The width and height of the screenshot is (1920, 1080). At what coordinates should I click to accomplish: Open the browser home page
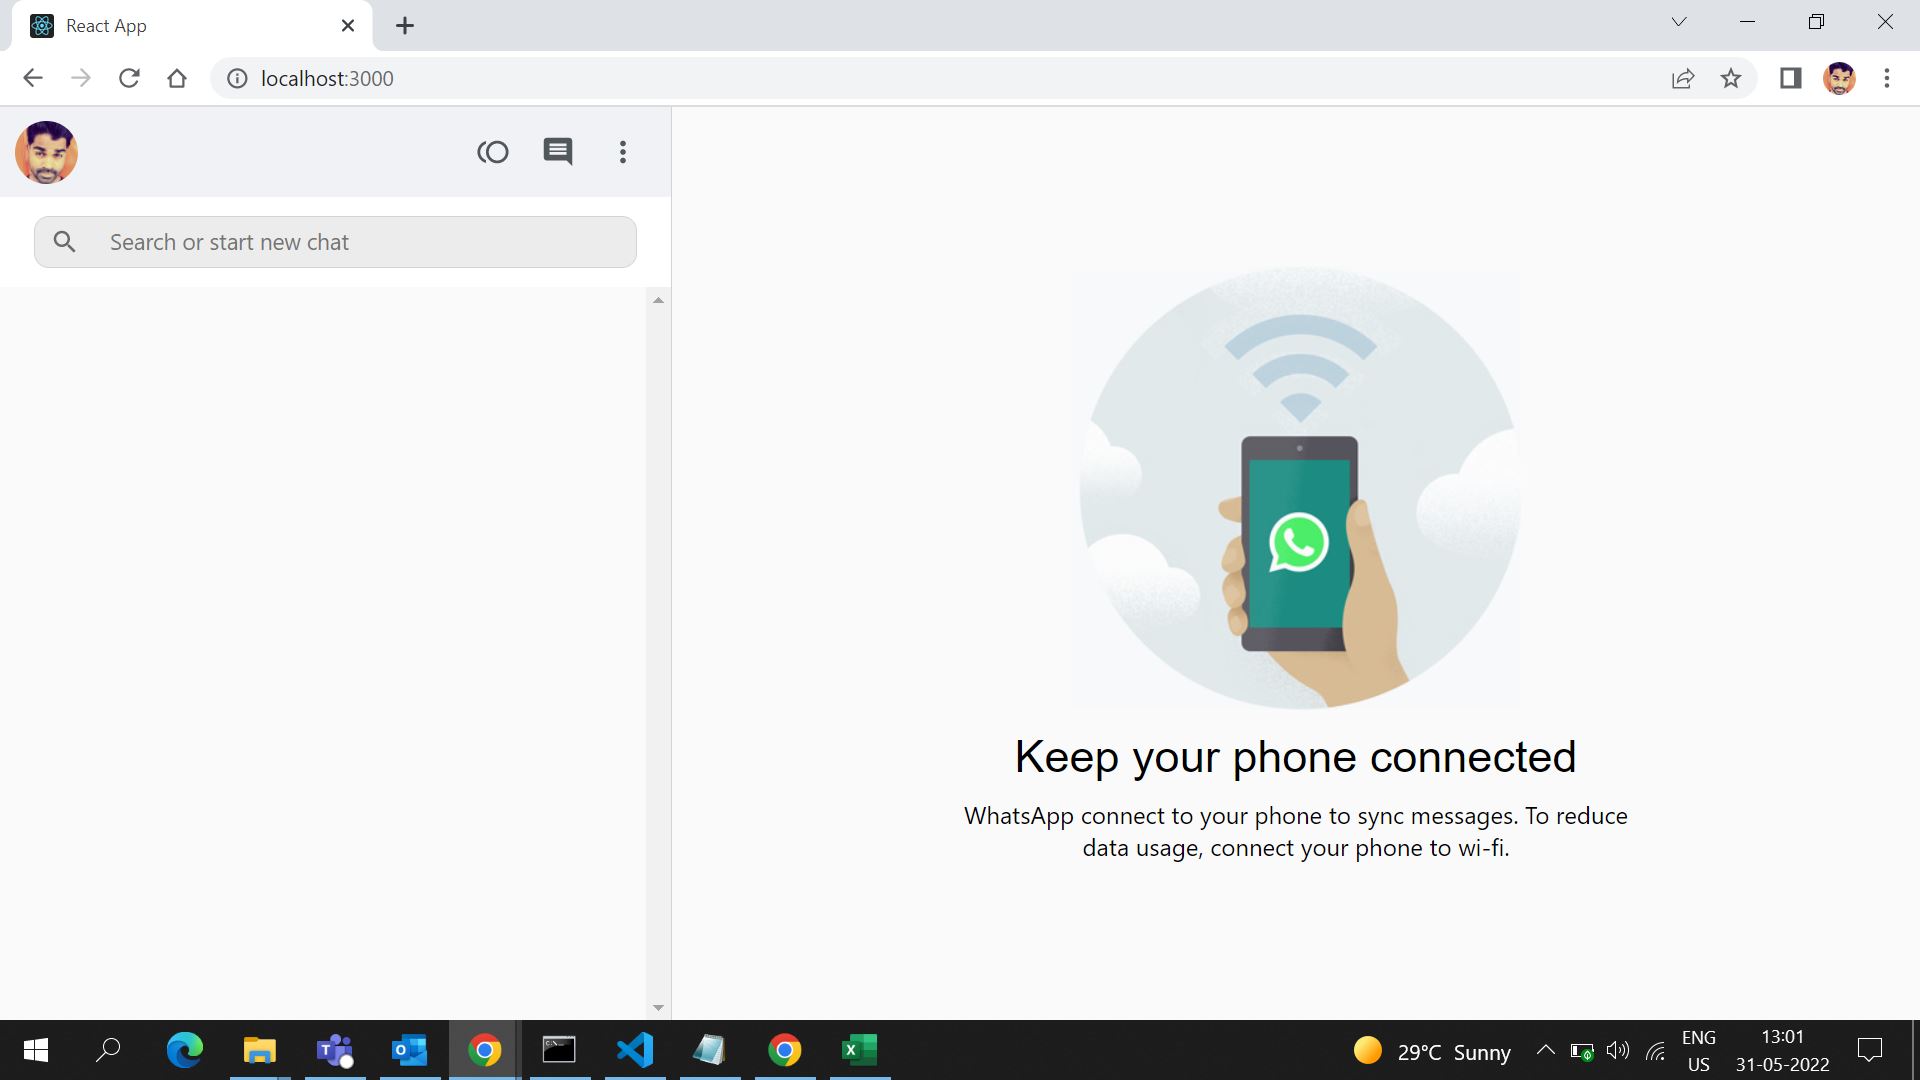pos(177,78)
